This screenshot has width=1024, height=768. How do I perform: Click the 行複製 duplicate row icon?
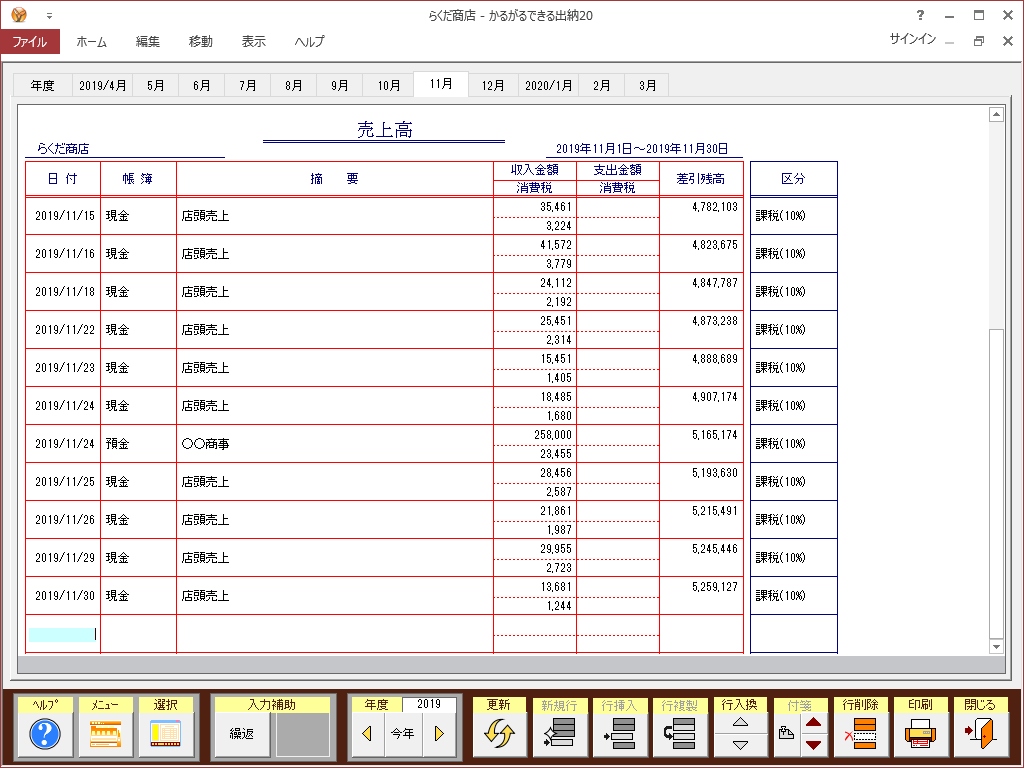[679, 734]
